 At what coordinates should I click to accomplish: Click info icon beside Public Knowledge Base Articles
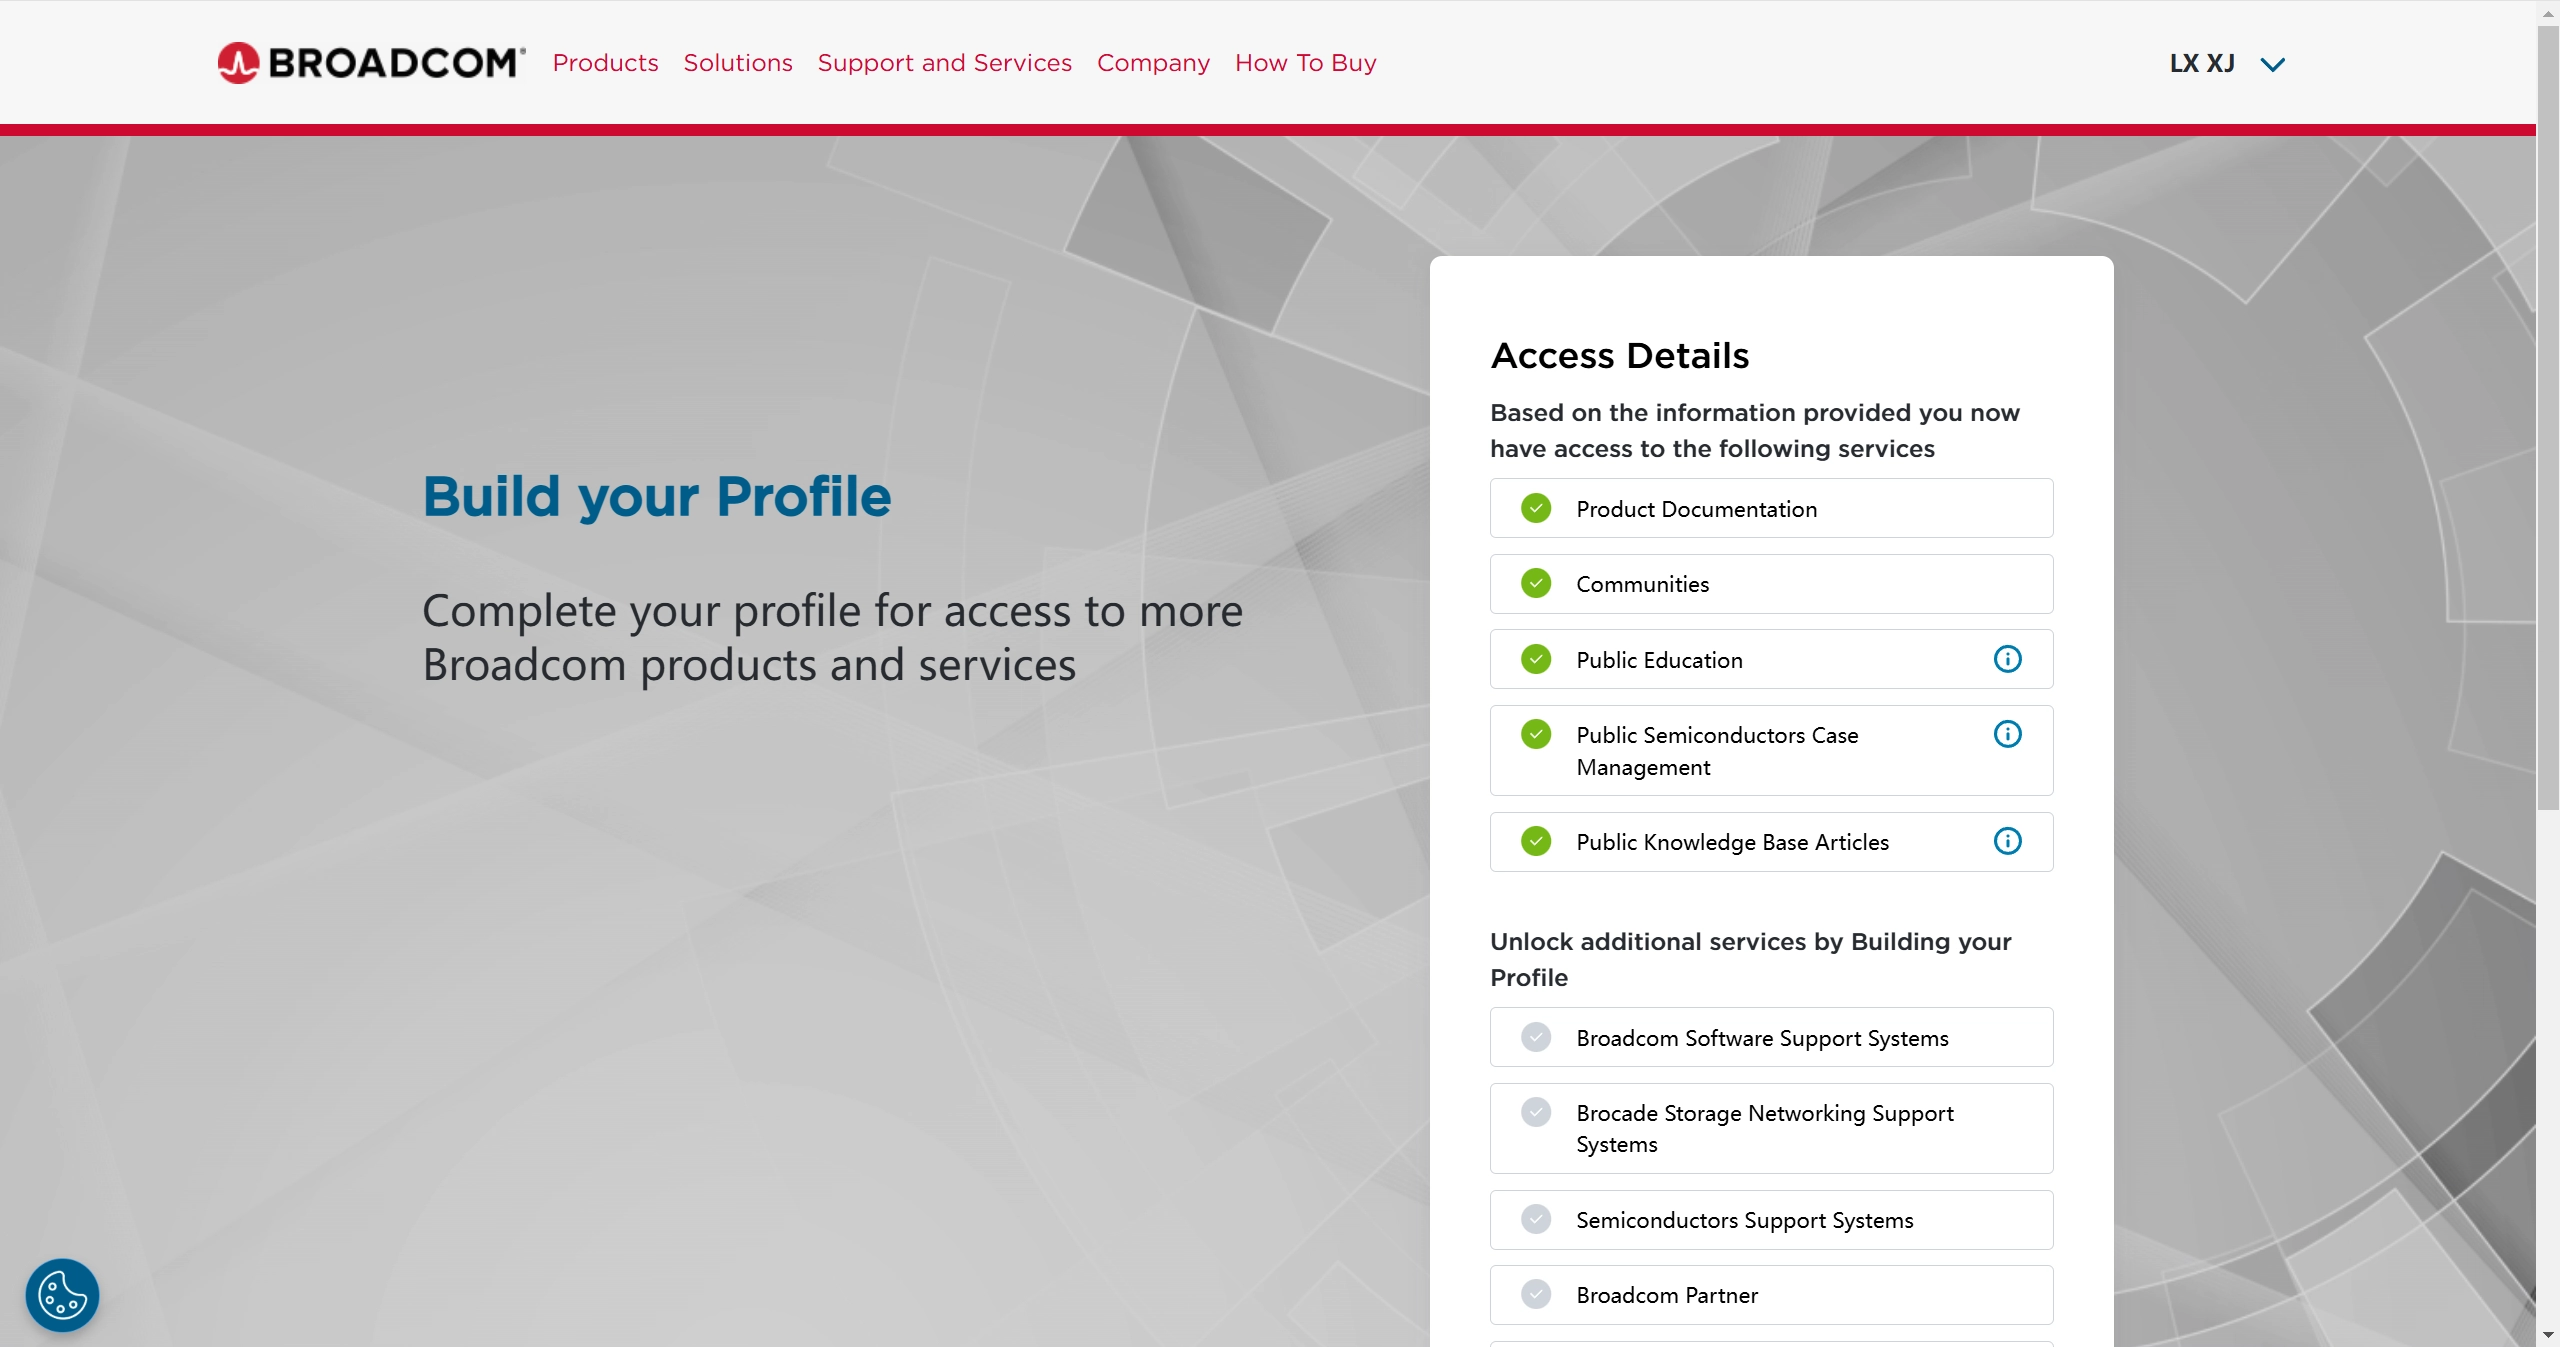[2007, 841]
